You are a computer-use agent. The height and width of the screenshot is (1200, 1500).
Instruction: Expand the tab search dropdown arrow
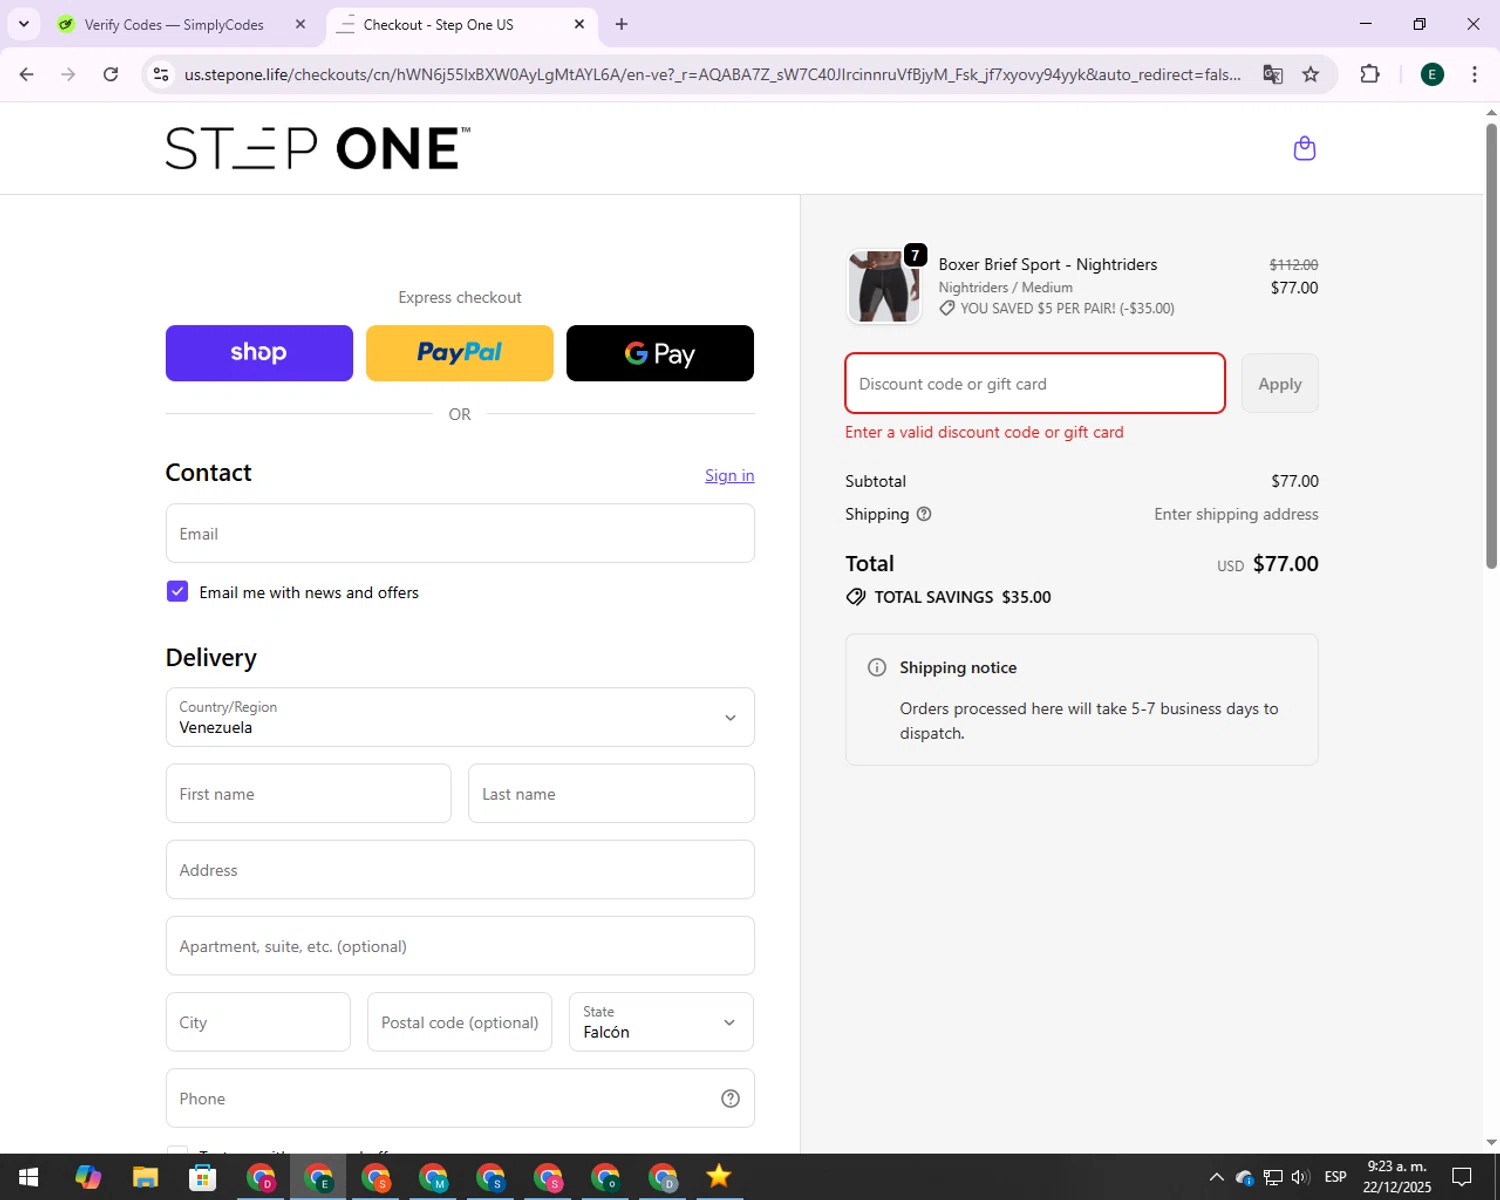24,24
